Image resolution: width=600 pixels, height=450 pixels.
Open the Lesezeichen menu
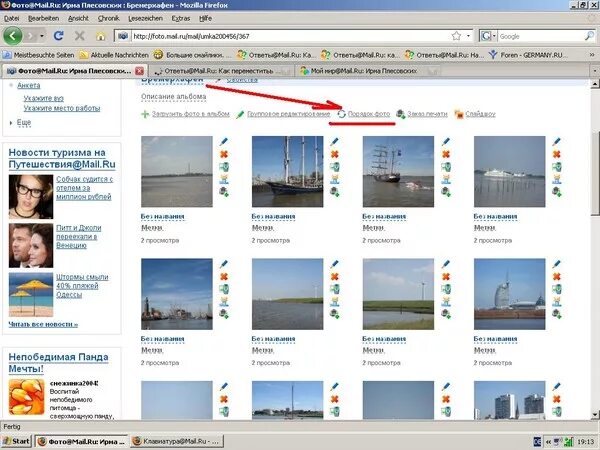tap(145, 18)
